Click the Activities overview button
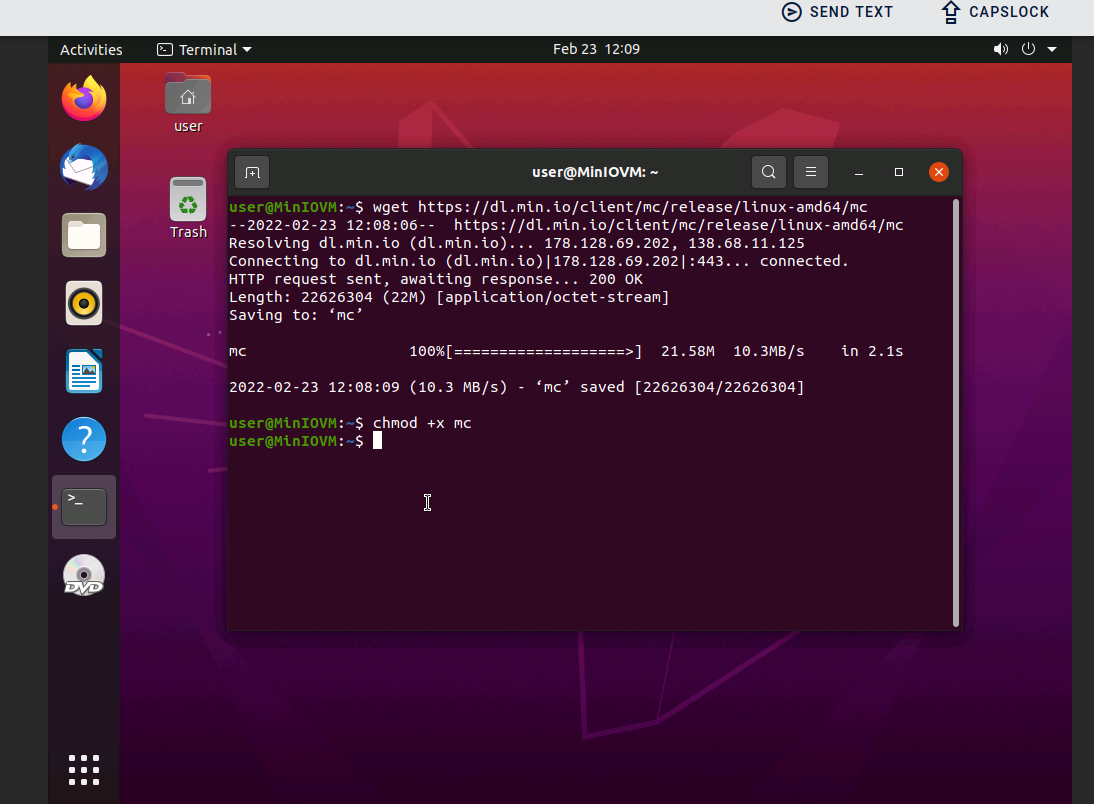 91,50
